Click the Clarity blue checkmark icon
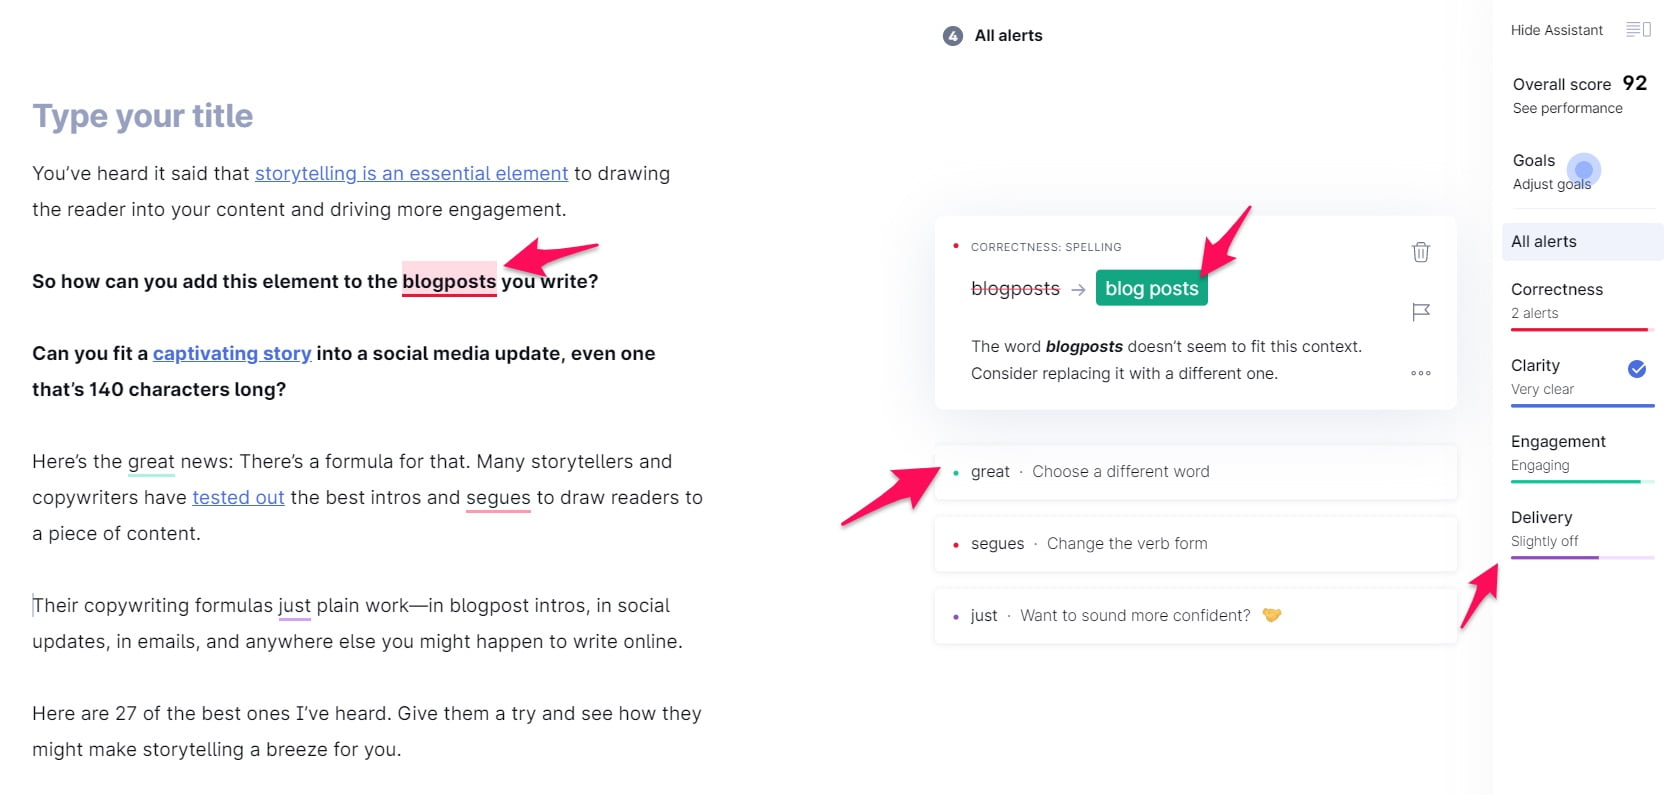 1637,369
